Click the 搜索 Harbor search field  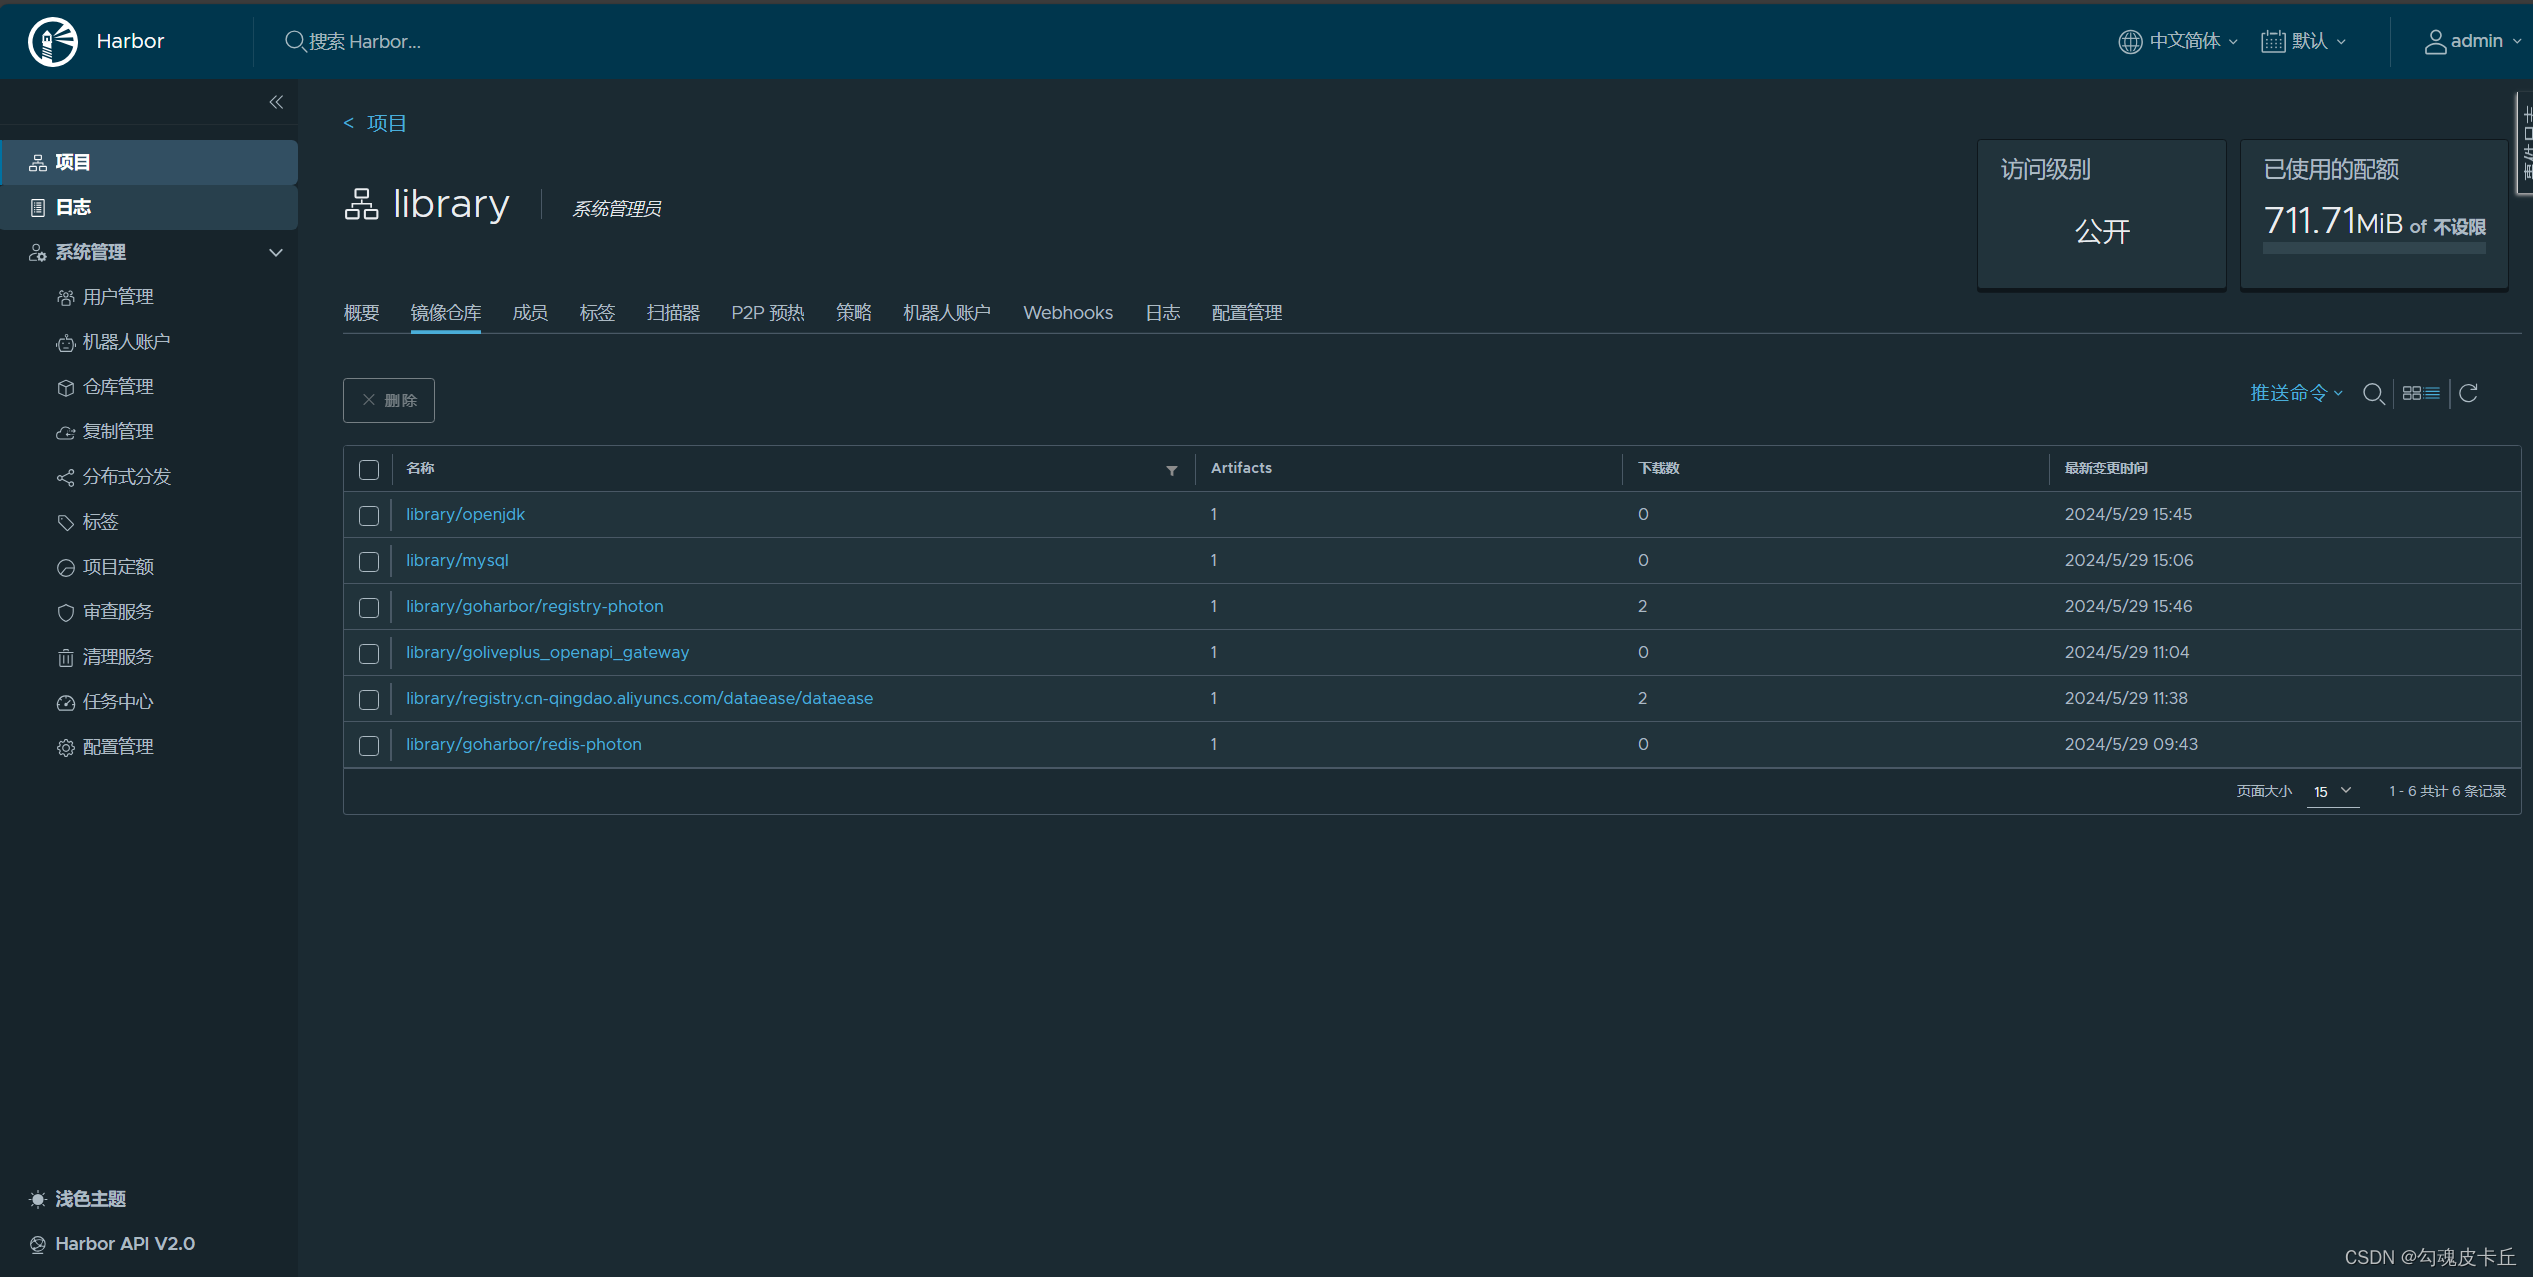365,41
